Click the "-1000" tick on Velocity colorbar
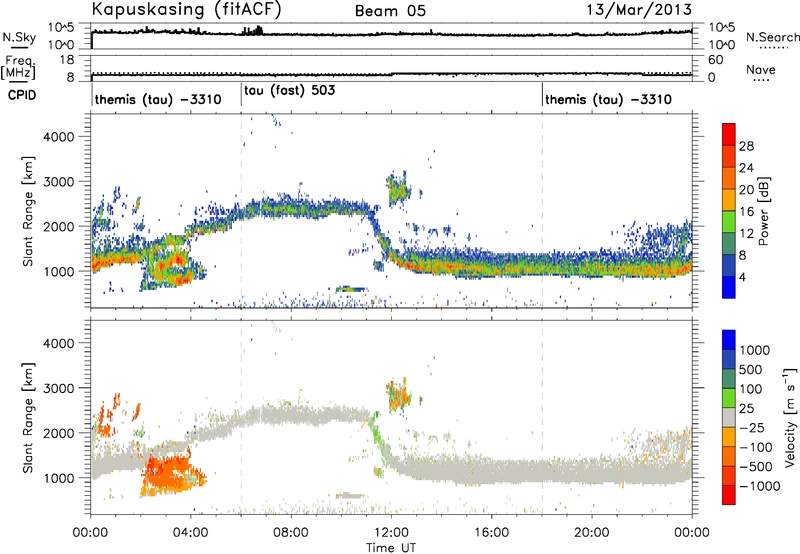800x554 pixels. point(759,486)
